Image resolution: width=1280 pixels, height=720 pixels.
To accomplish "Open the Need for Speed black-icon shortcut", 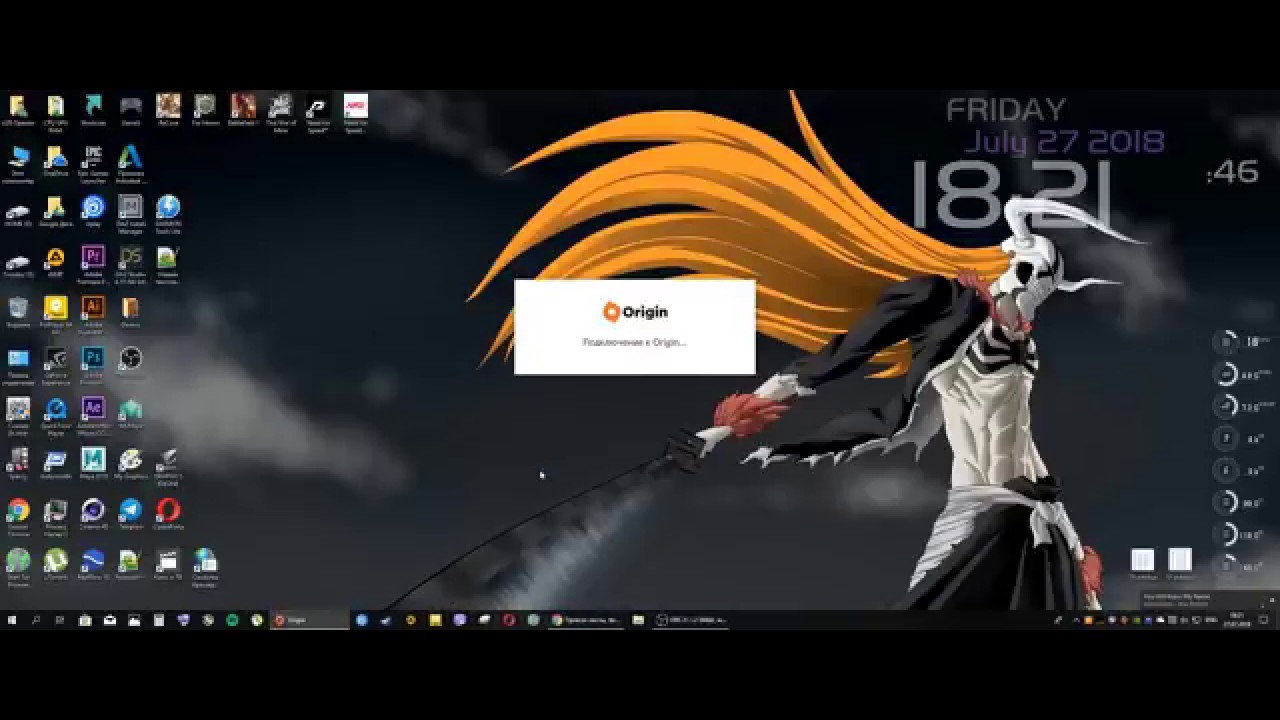I will pyautogui.click(x=317, y=111).
